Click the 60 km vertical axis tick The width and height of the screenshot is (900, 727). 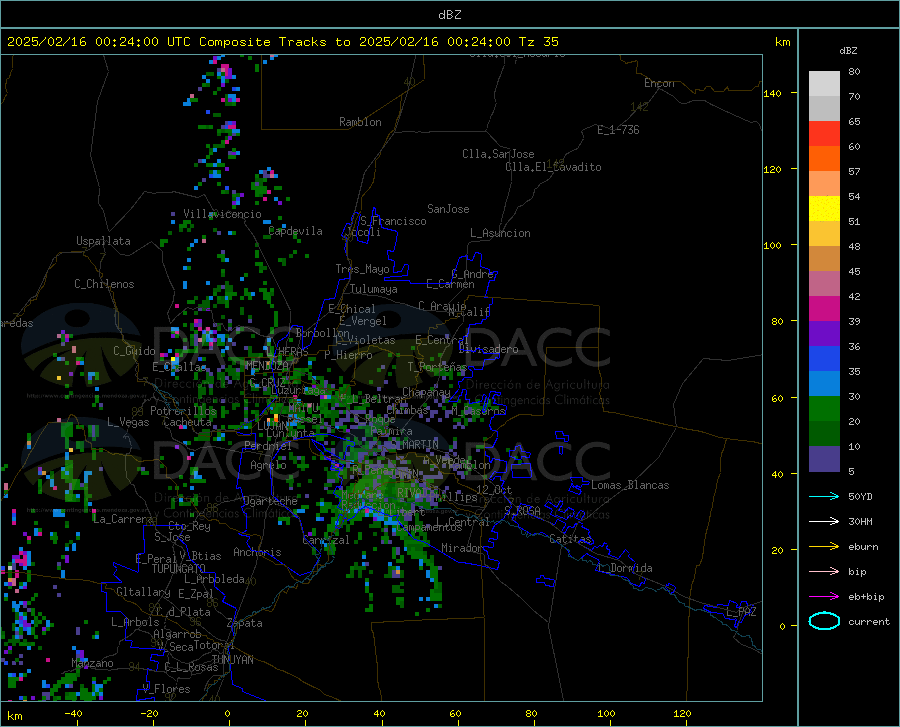coord(777,398)
